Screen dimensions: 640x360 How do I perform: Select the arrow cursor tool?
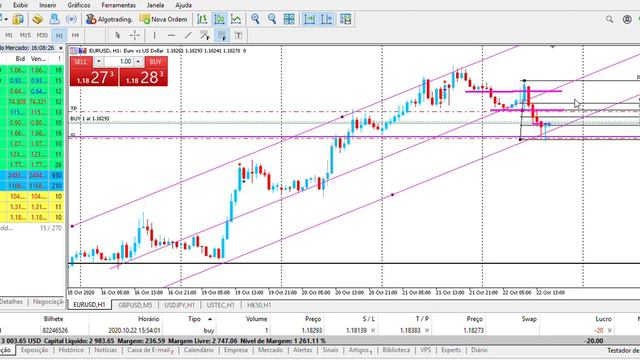pyautogui.click(x=118, y=36)
